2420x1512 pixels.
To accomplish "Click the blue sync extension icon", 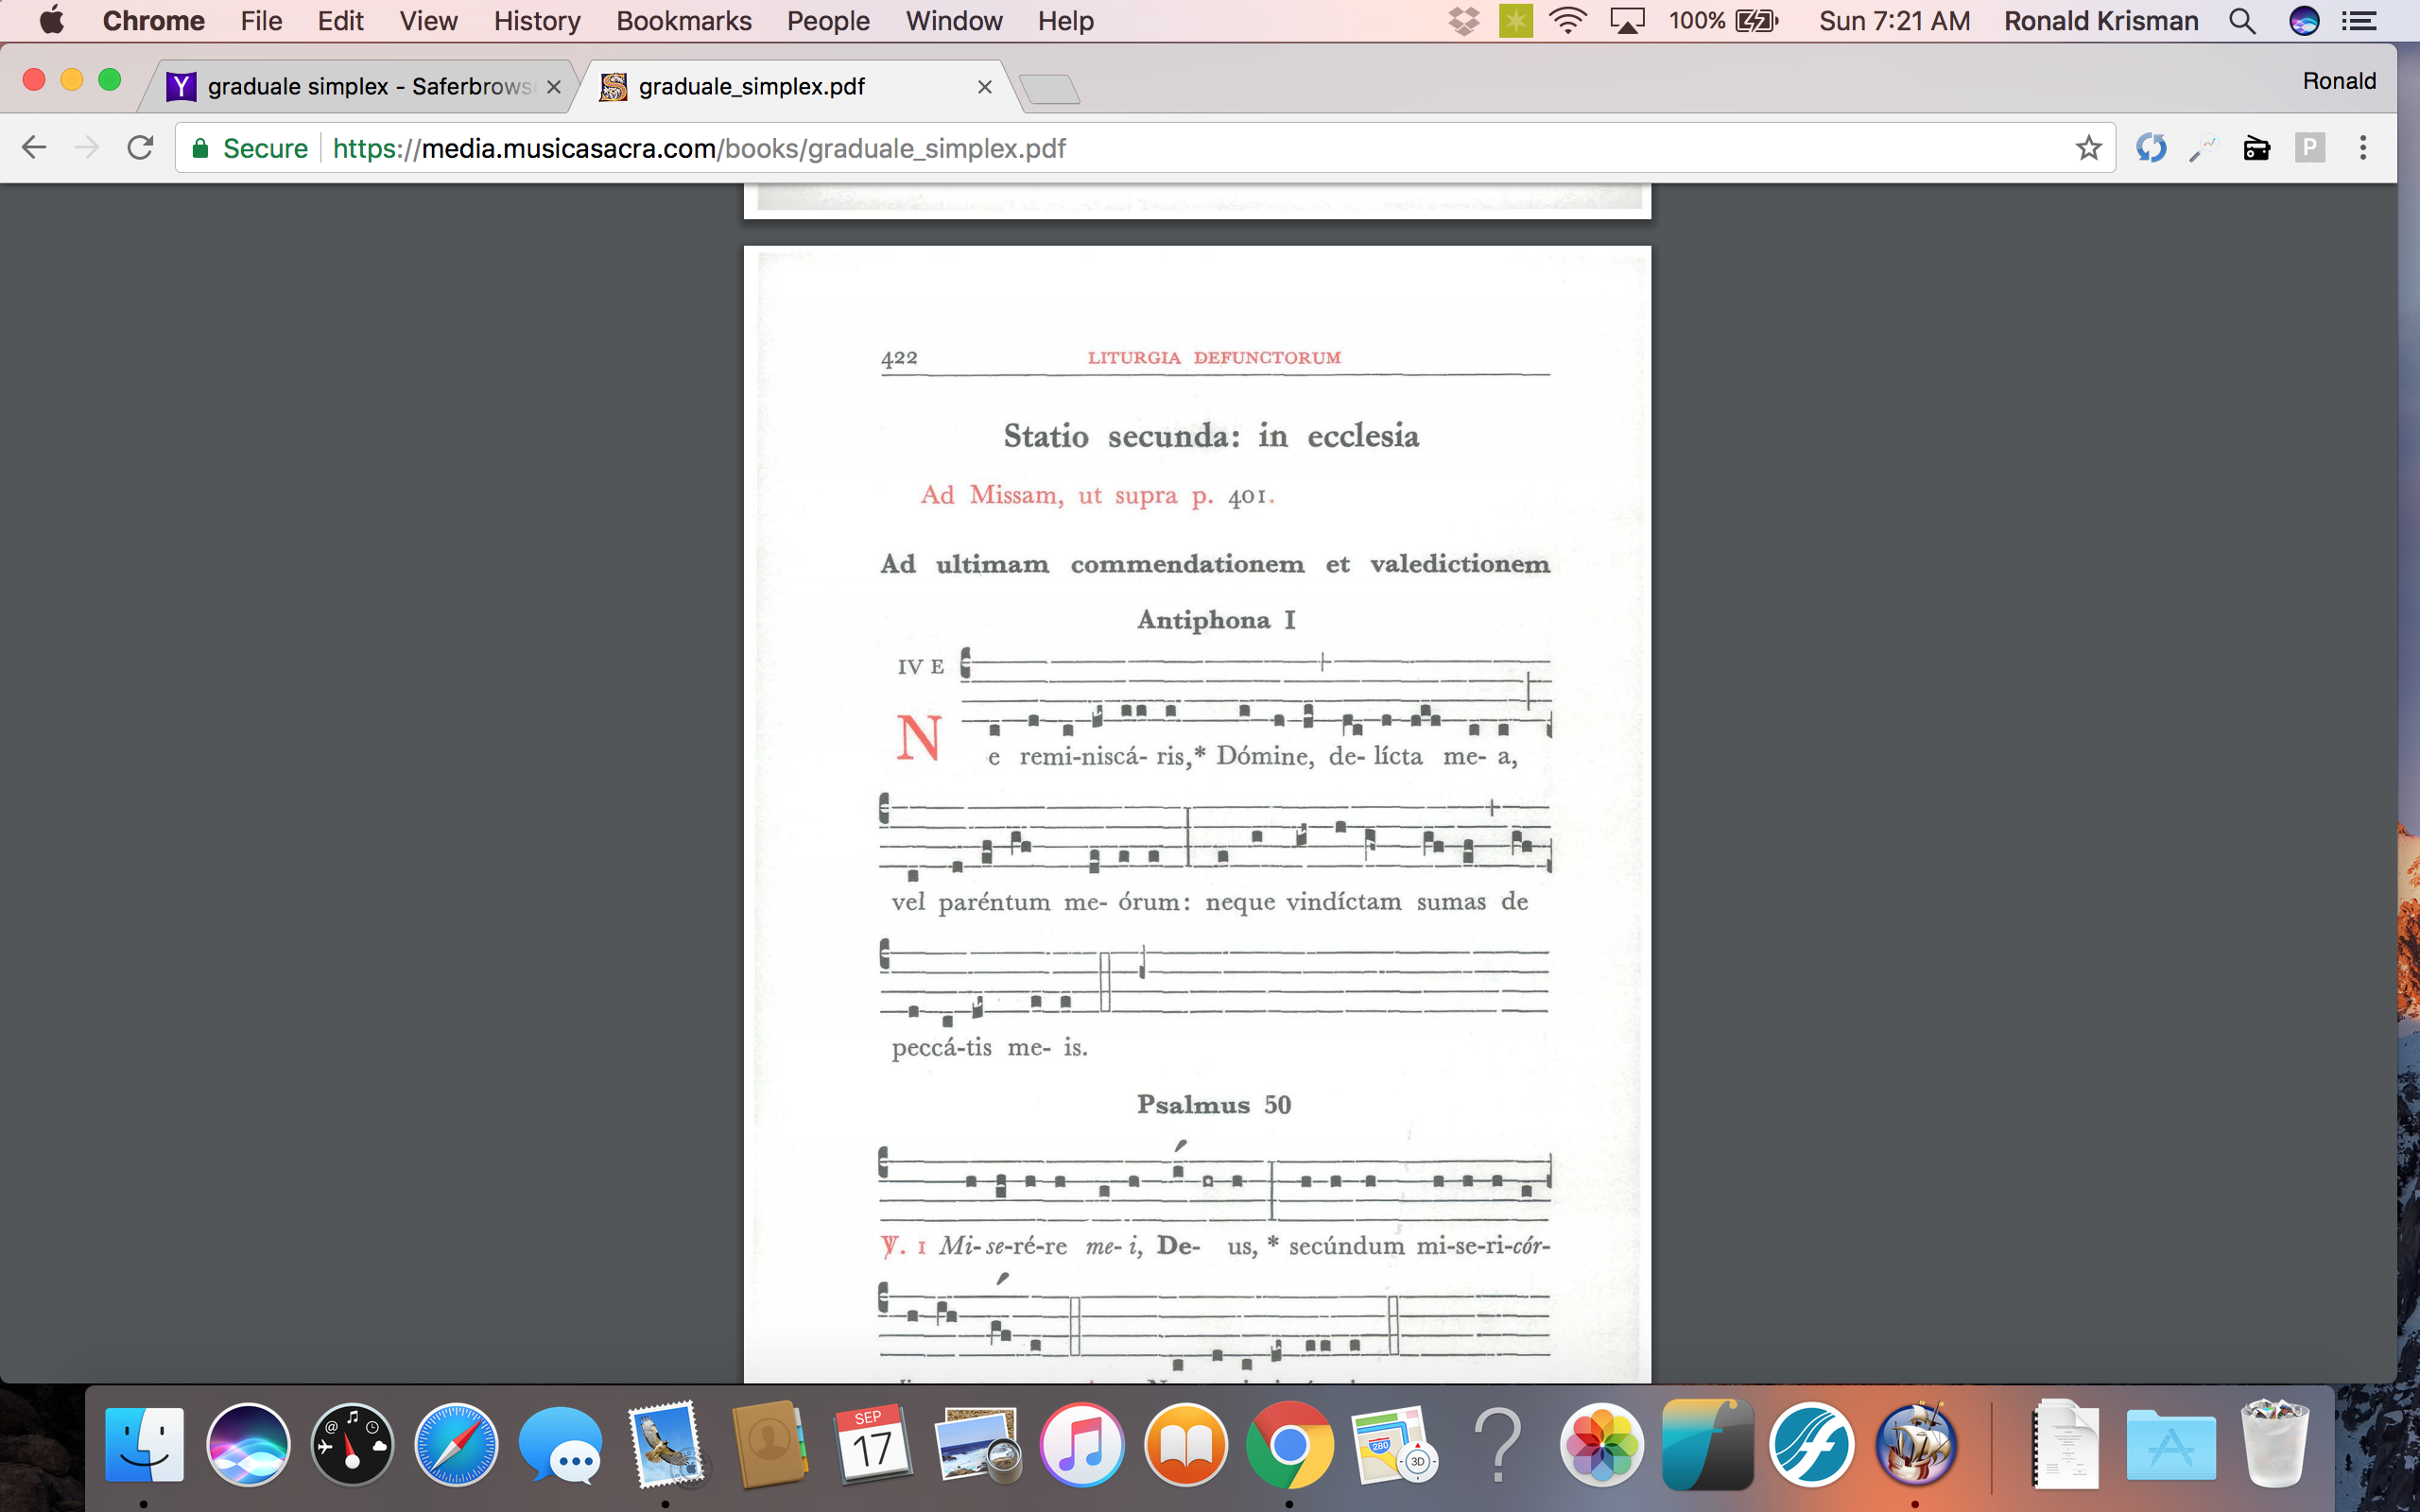I will [x=2151, y=148].
